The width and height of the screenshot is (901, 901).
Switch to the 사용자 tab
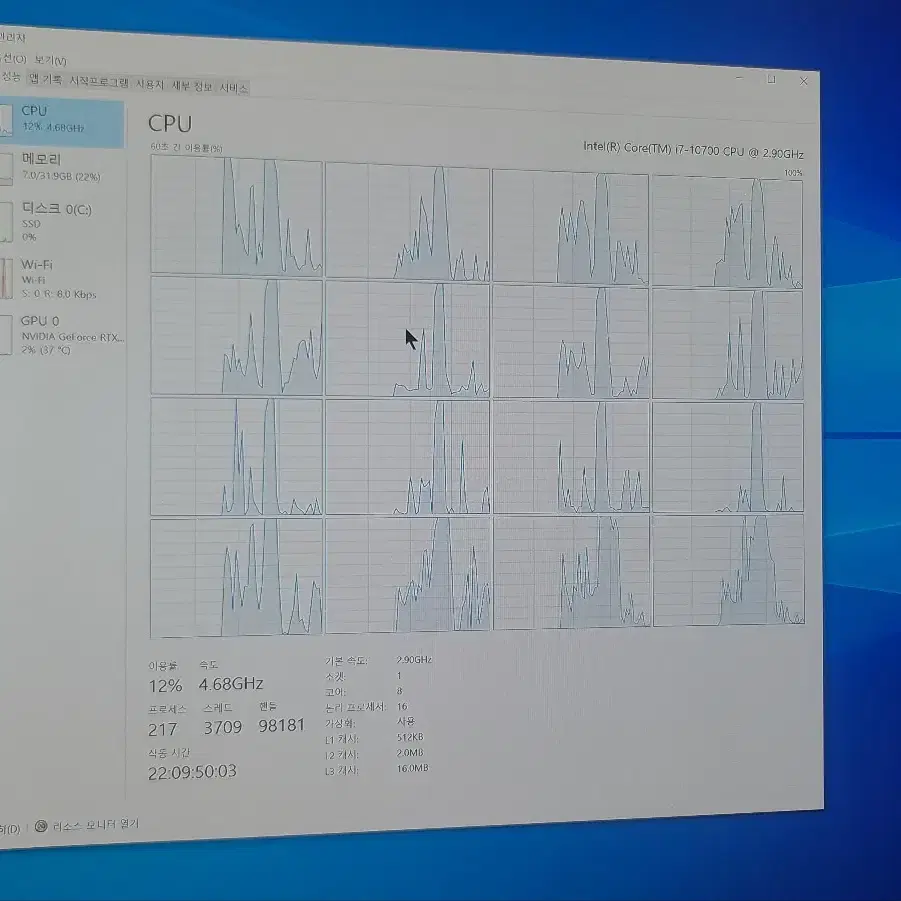click(149, 84)
